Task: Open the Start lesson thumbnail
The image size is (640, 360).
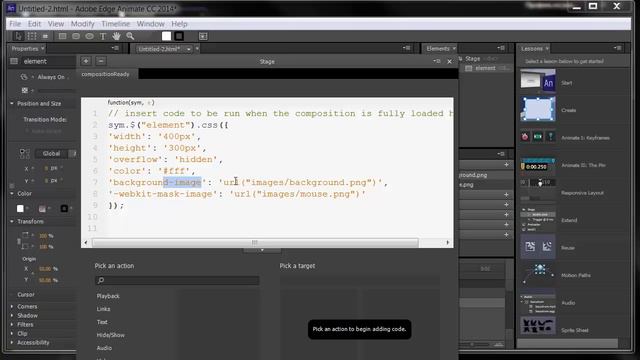Action: pos(538,81)
